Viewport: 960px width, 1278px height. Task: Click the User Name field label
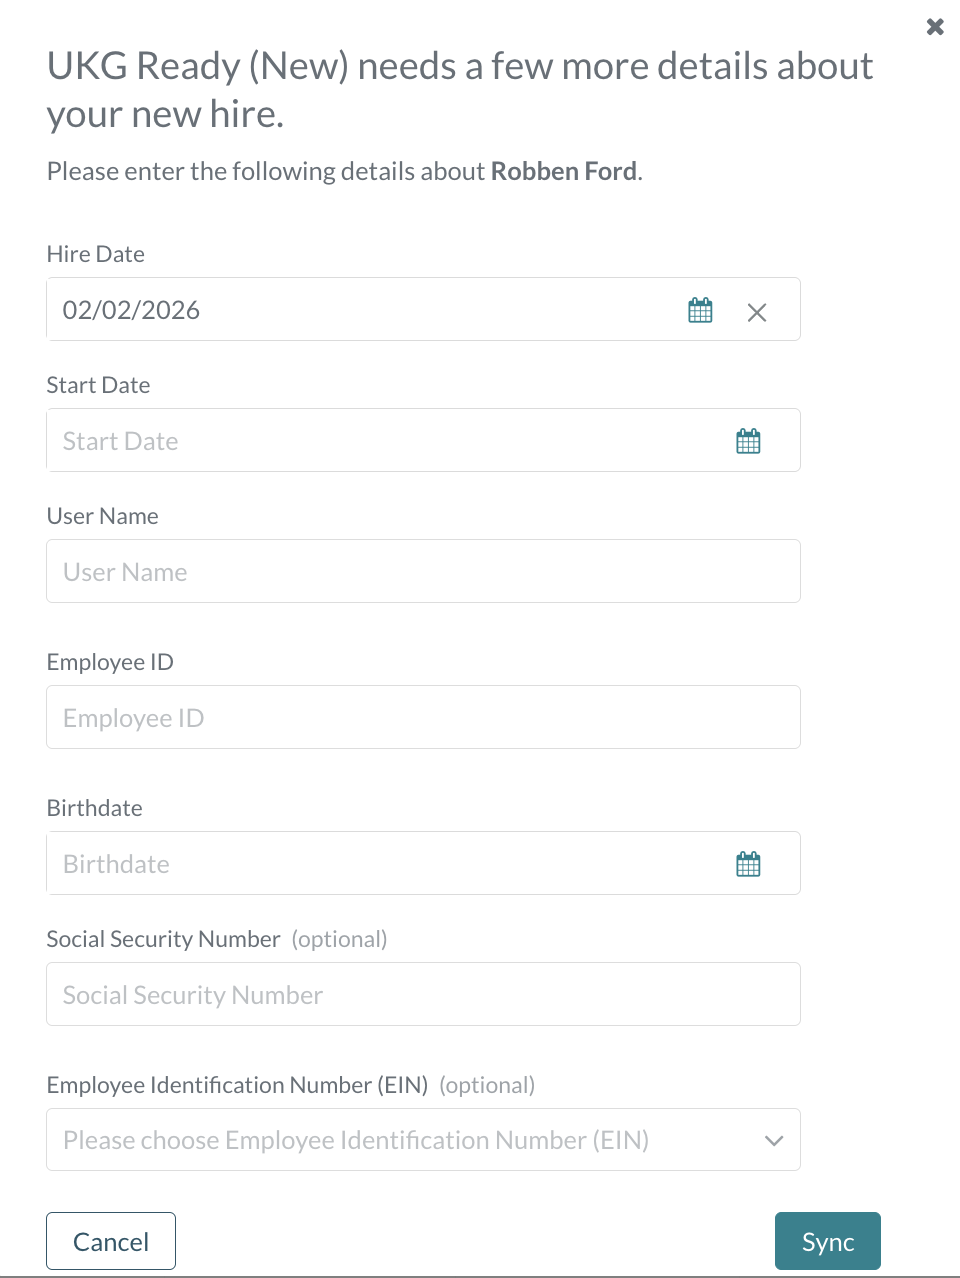(x=102, y=516)
